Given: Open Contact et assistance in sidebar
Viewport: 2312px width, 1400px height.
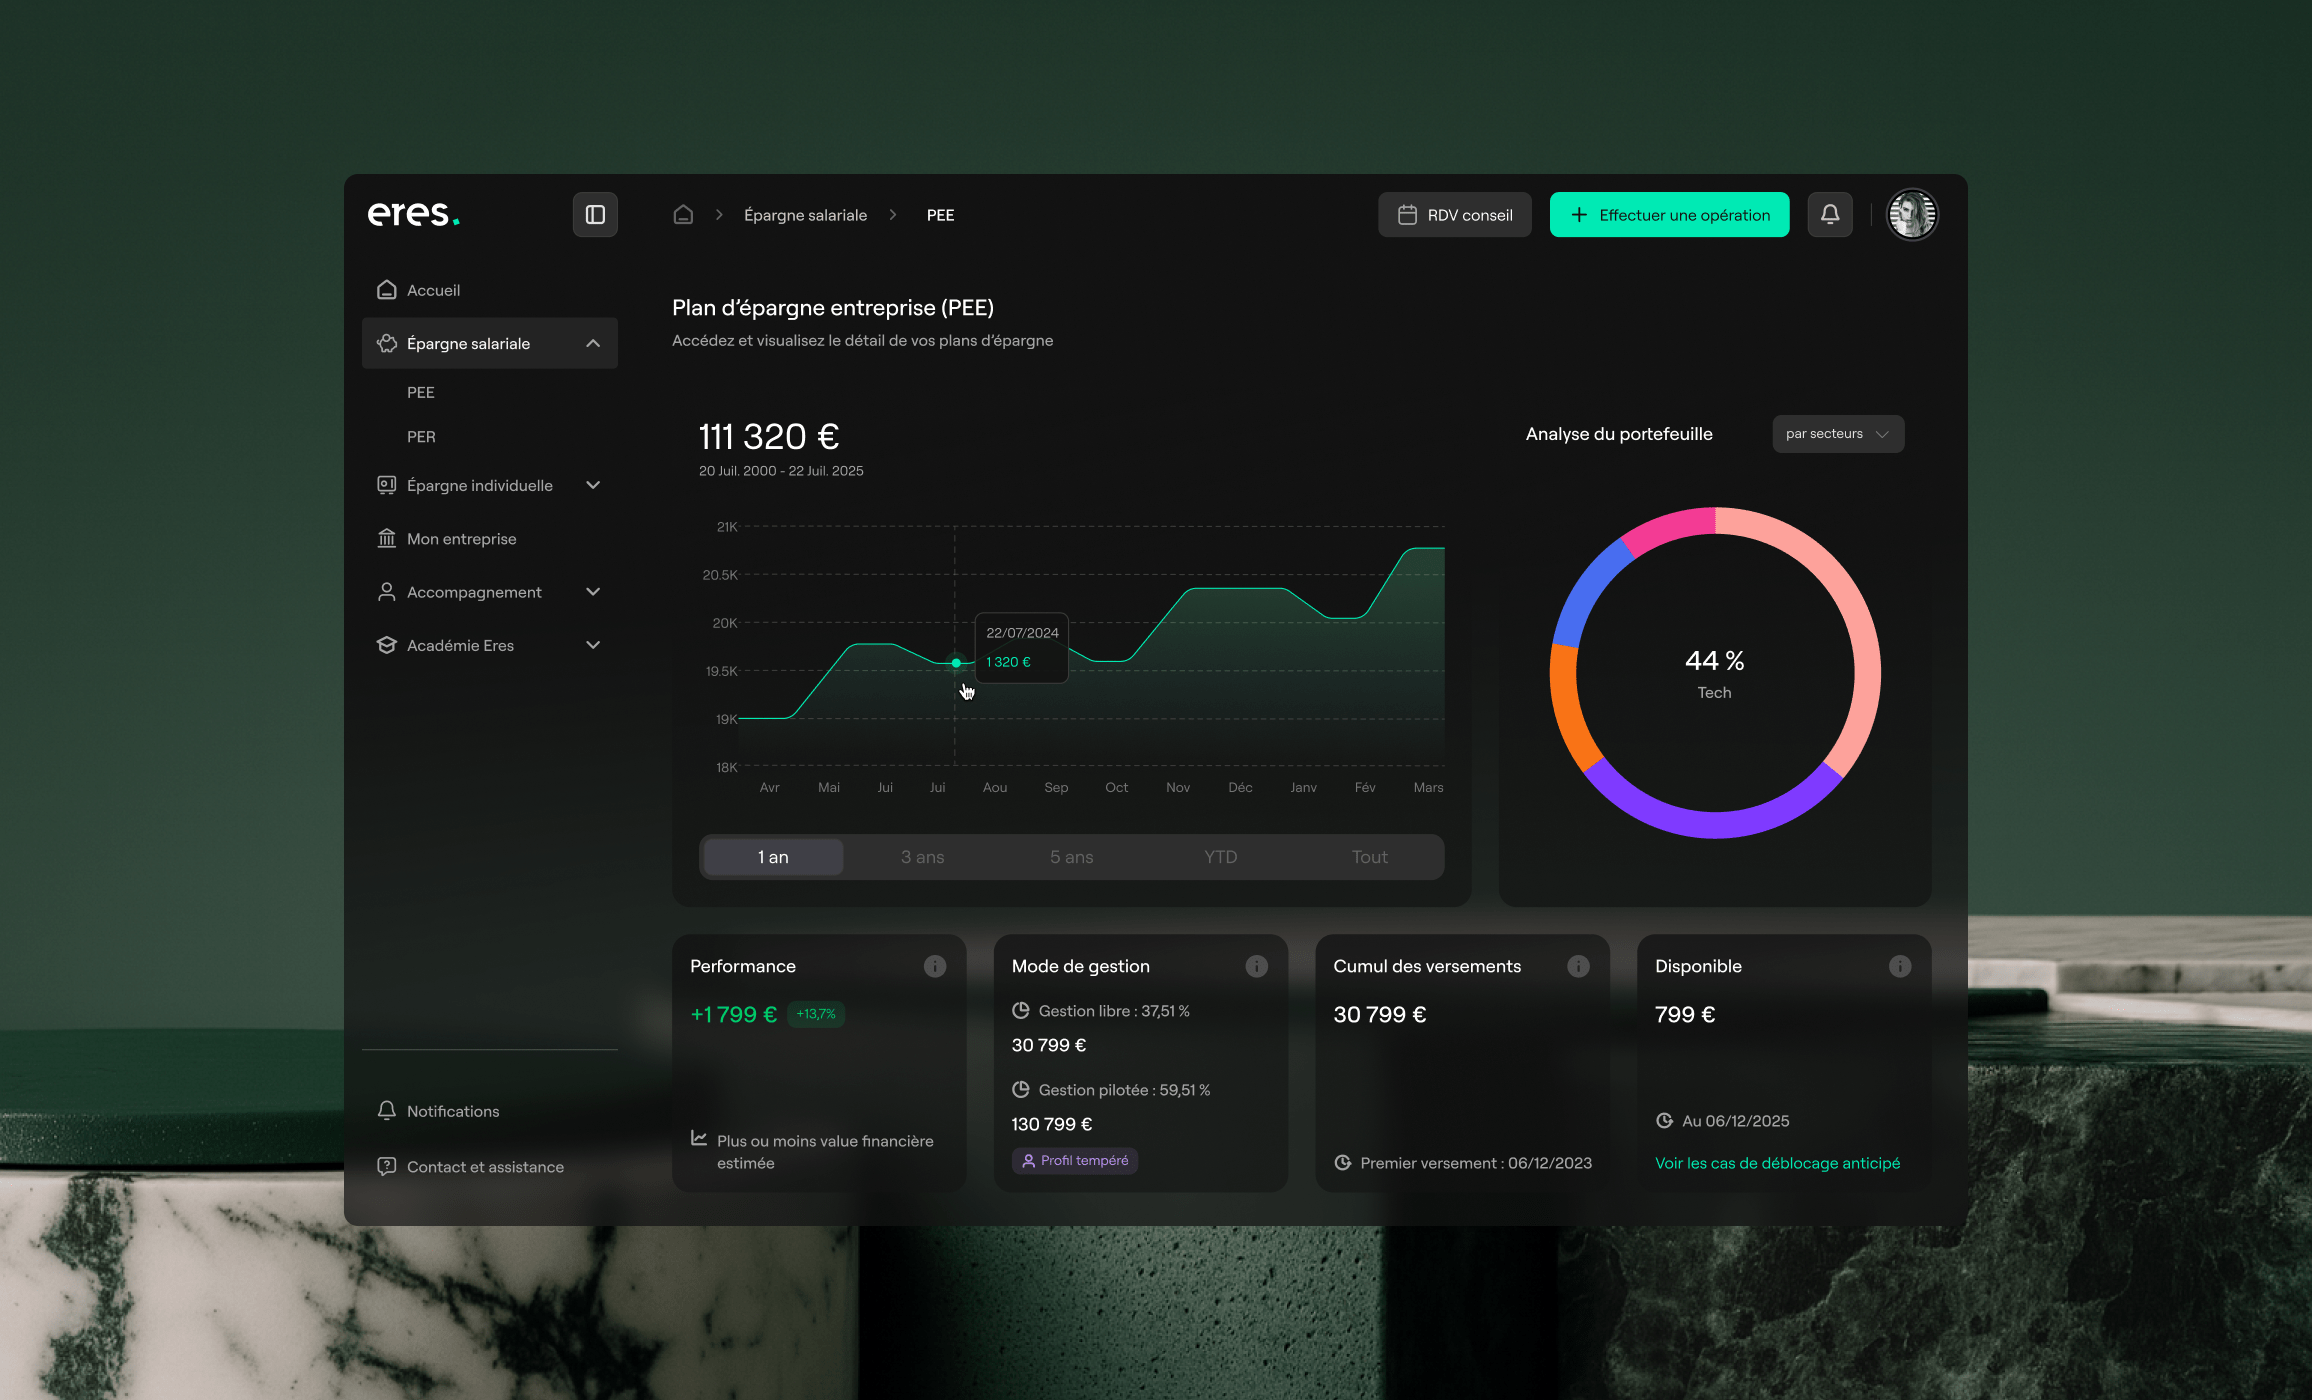Looking at the screenshot, I should click(x=485, y=1167).
